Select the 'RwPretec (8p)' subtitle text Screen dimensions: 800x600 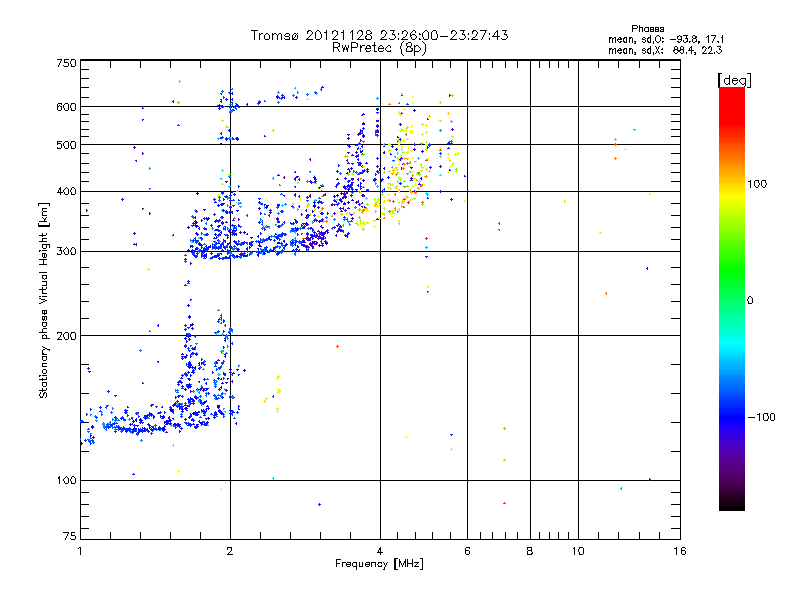(x=379, y=48)
